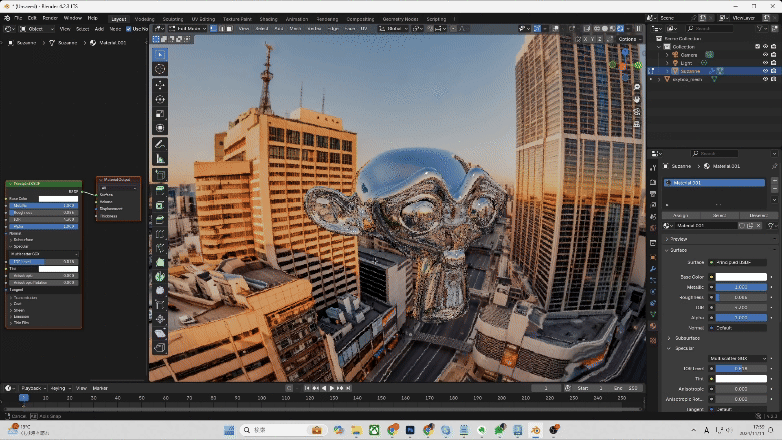Collapse the Collection tree in outliner
This screenshot has width=782, height=440.
tap(659, 46)
